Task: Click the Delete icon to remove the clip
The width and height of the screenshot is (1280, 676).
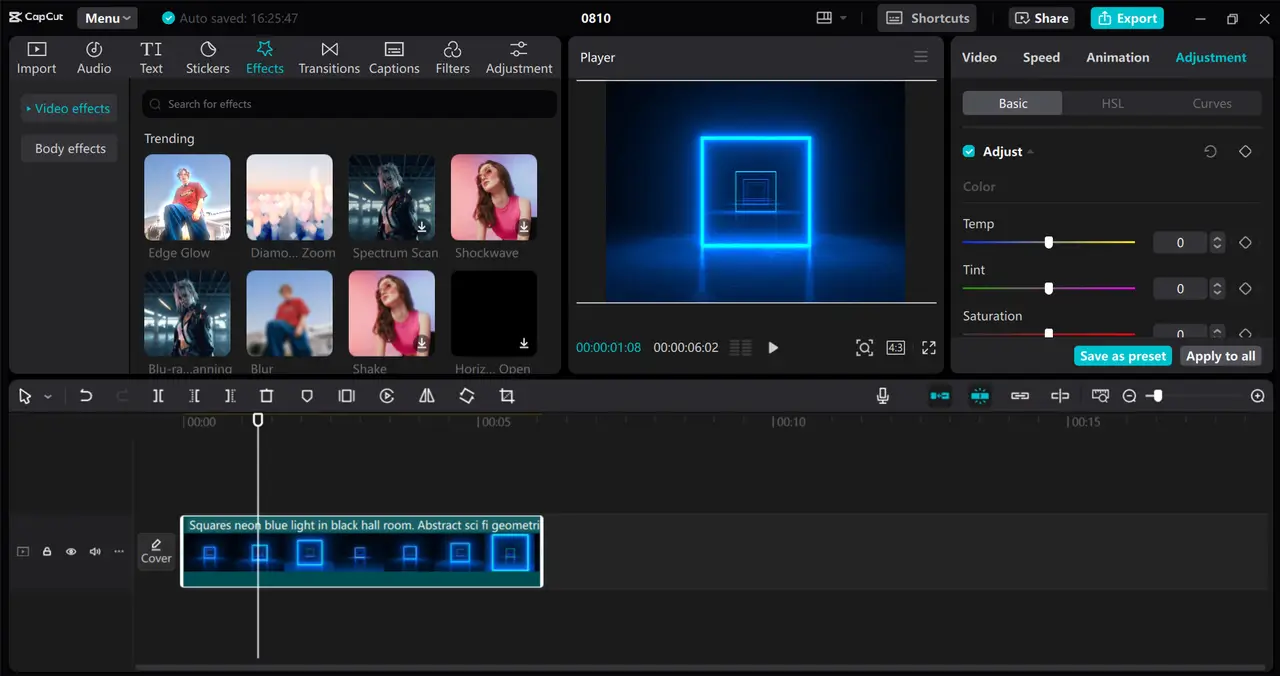Action: coord(266,396)
